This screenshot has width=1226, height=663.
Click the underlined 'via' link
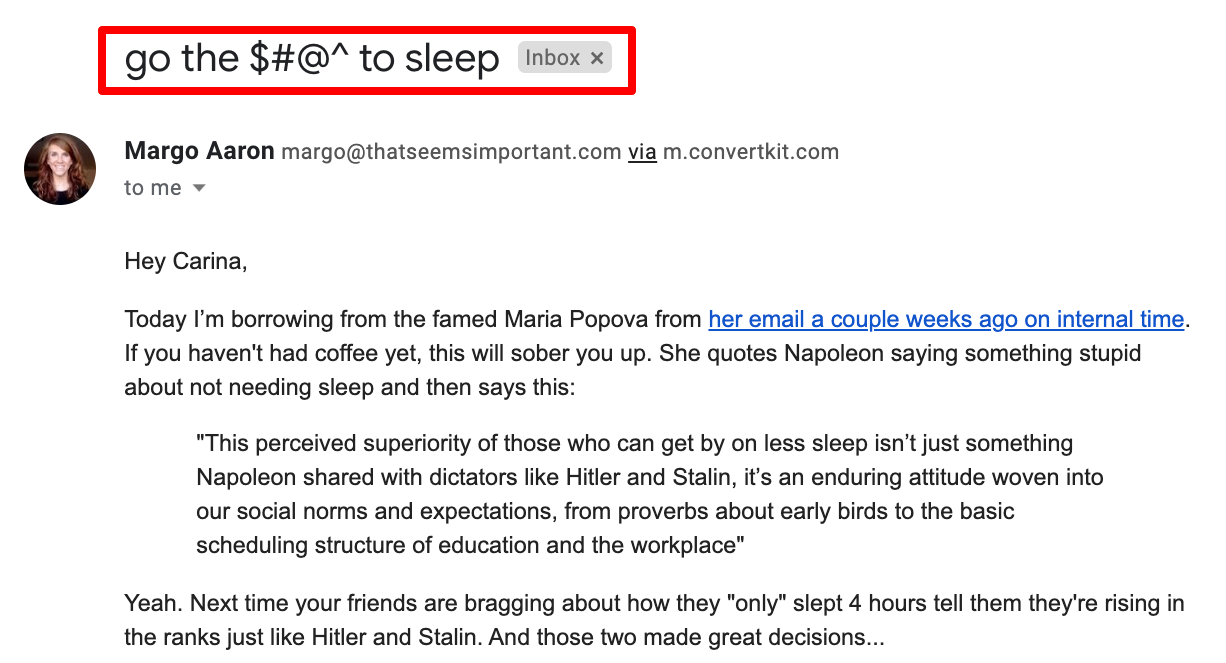click(x=642, y=153)
